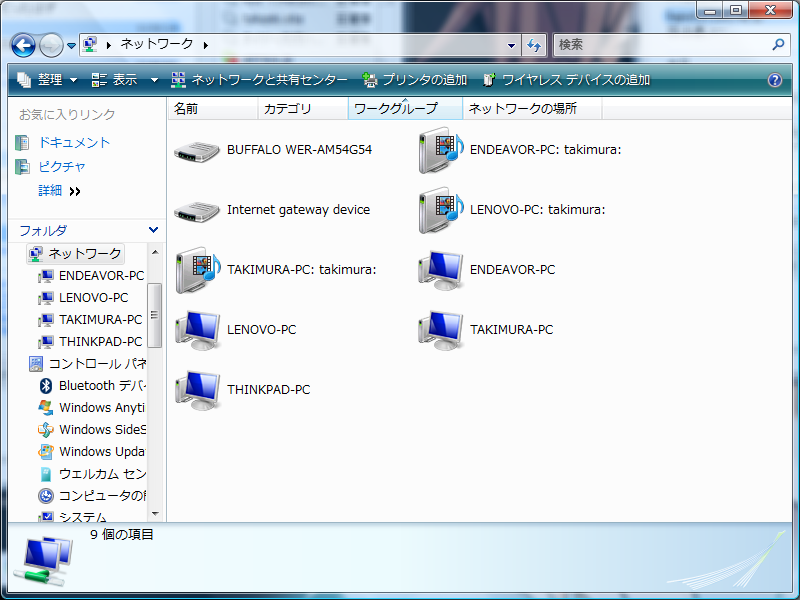This screenshot has height=600, width=800.
Task: Open the ピクチャ favorite link
Action: (x=62, y=166)
